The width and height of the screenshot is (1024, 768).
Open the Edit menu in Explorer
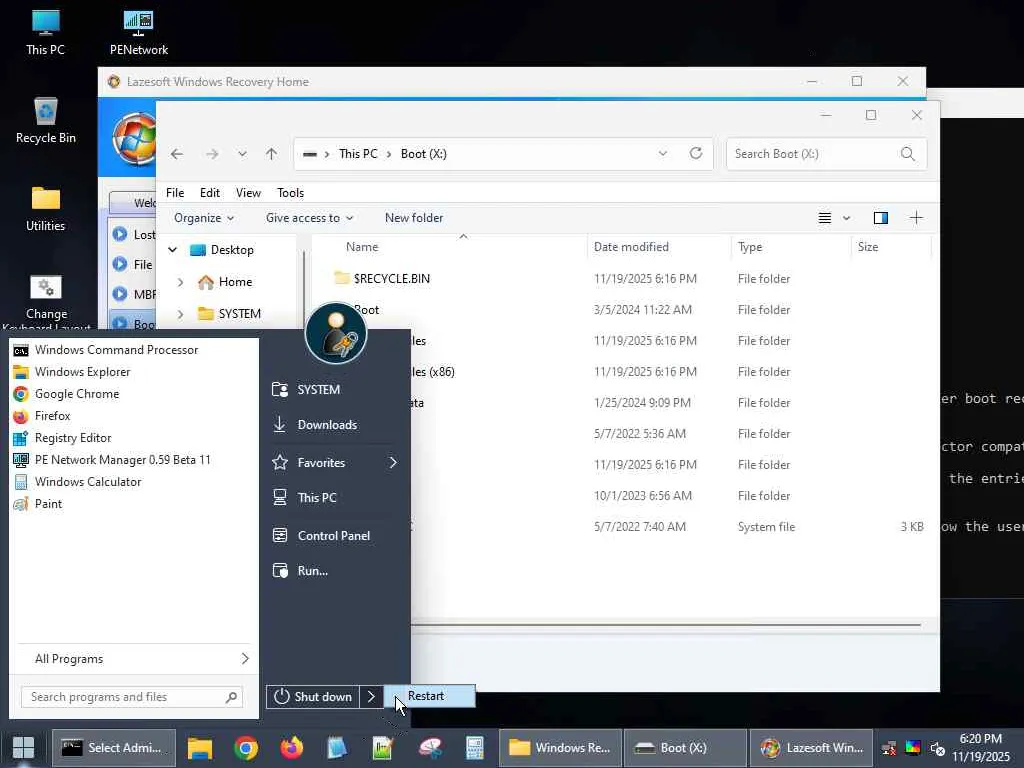pos(210,193)
